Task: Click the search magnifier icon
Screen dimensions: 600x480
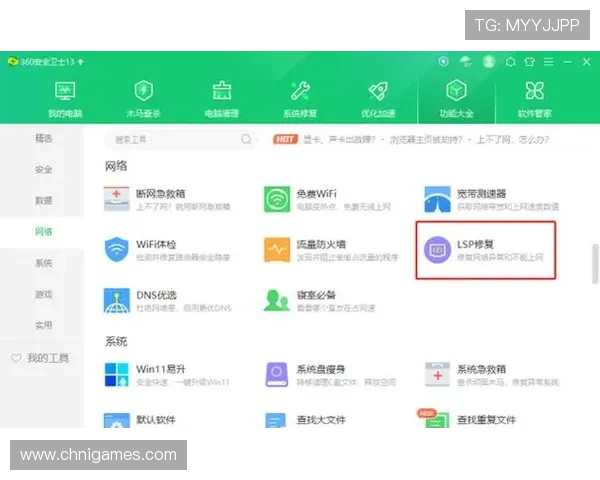Action: pos(246,139)
